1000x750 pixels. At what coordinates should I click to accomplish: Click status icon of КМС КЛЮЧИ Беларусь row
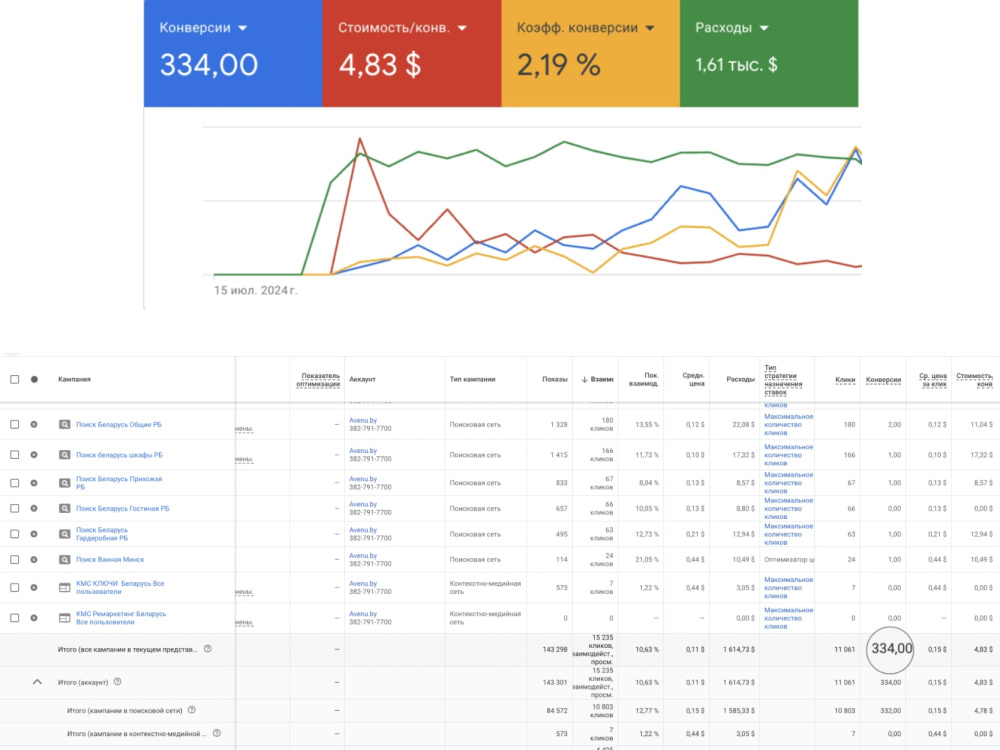coord(34,587)
